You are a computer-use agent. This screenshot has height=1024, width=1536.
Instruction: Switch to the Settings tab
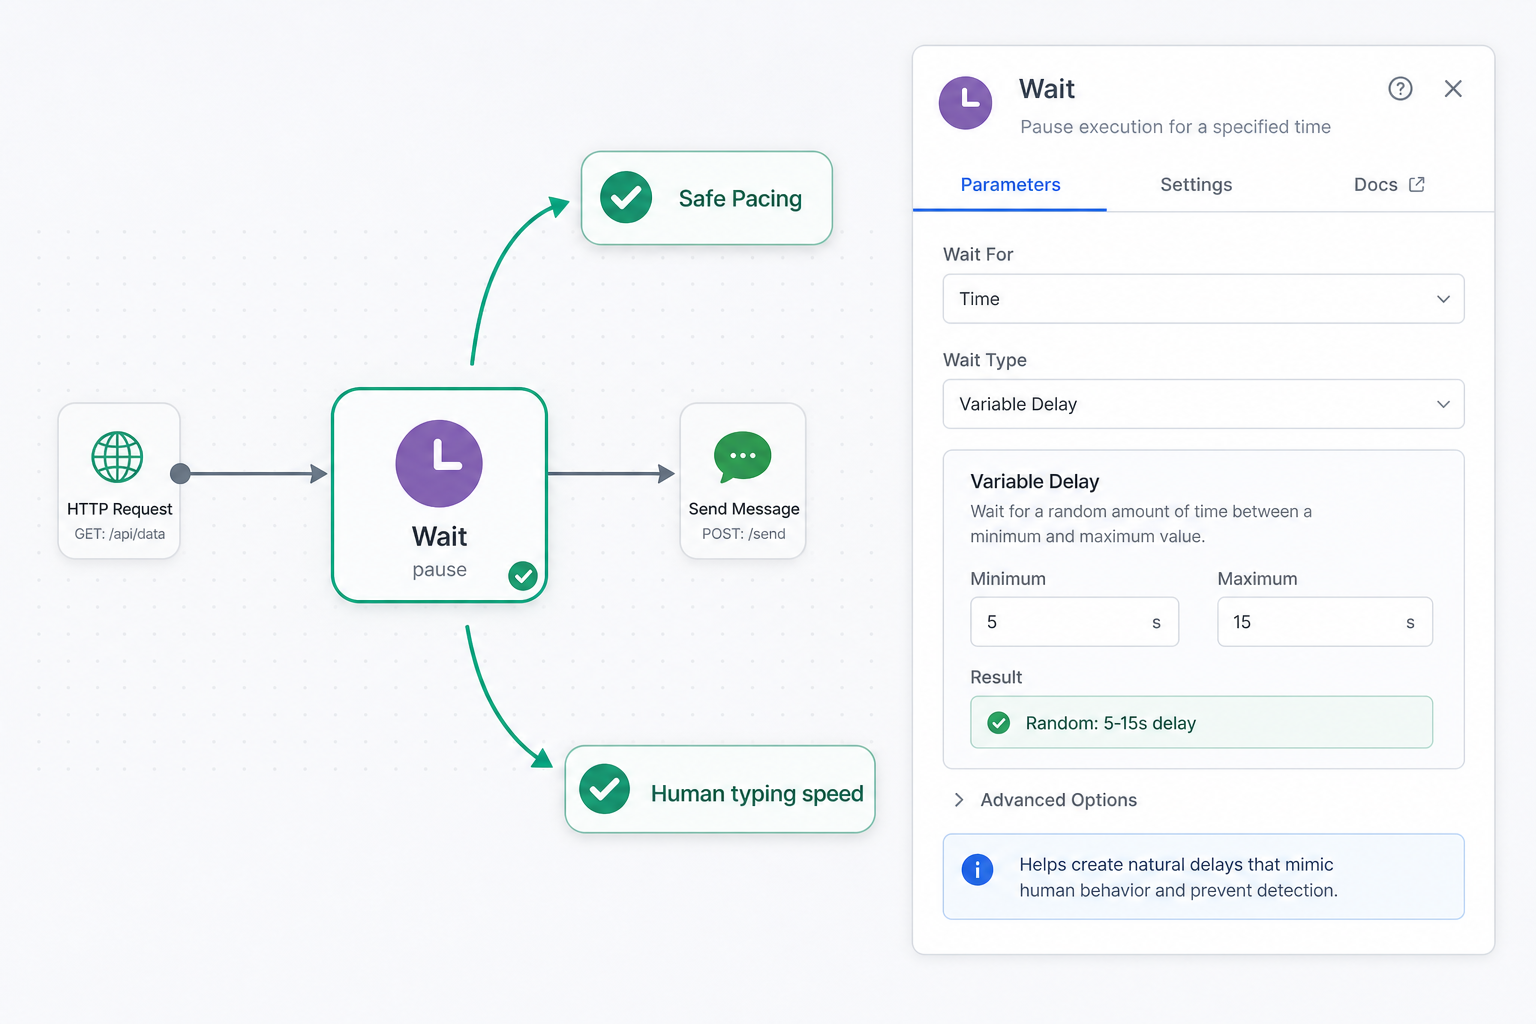[1196, 185]
